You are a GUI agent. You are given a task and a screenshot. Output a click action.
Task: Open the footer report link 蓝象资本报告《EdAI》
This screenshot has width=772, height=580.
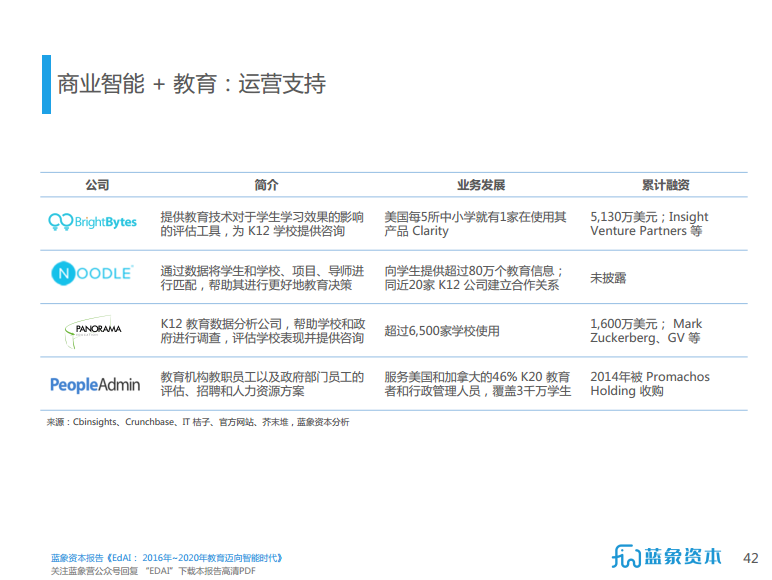[x=166, y=558]
